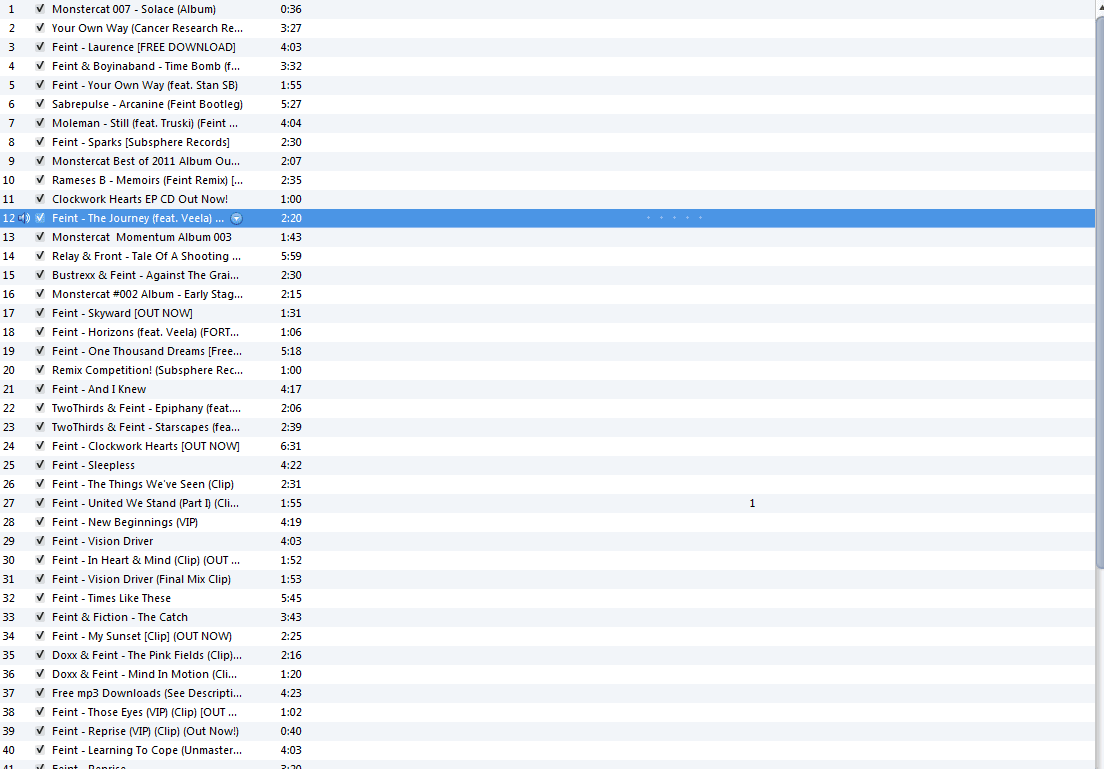Select Feint - Clockwork Hearts [OUT NOW]
This screenshot has width=1104, height=769.
point(146,446)
